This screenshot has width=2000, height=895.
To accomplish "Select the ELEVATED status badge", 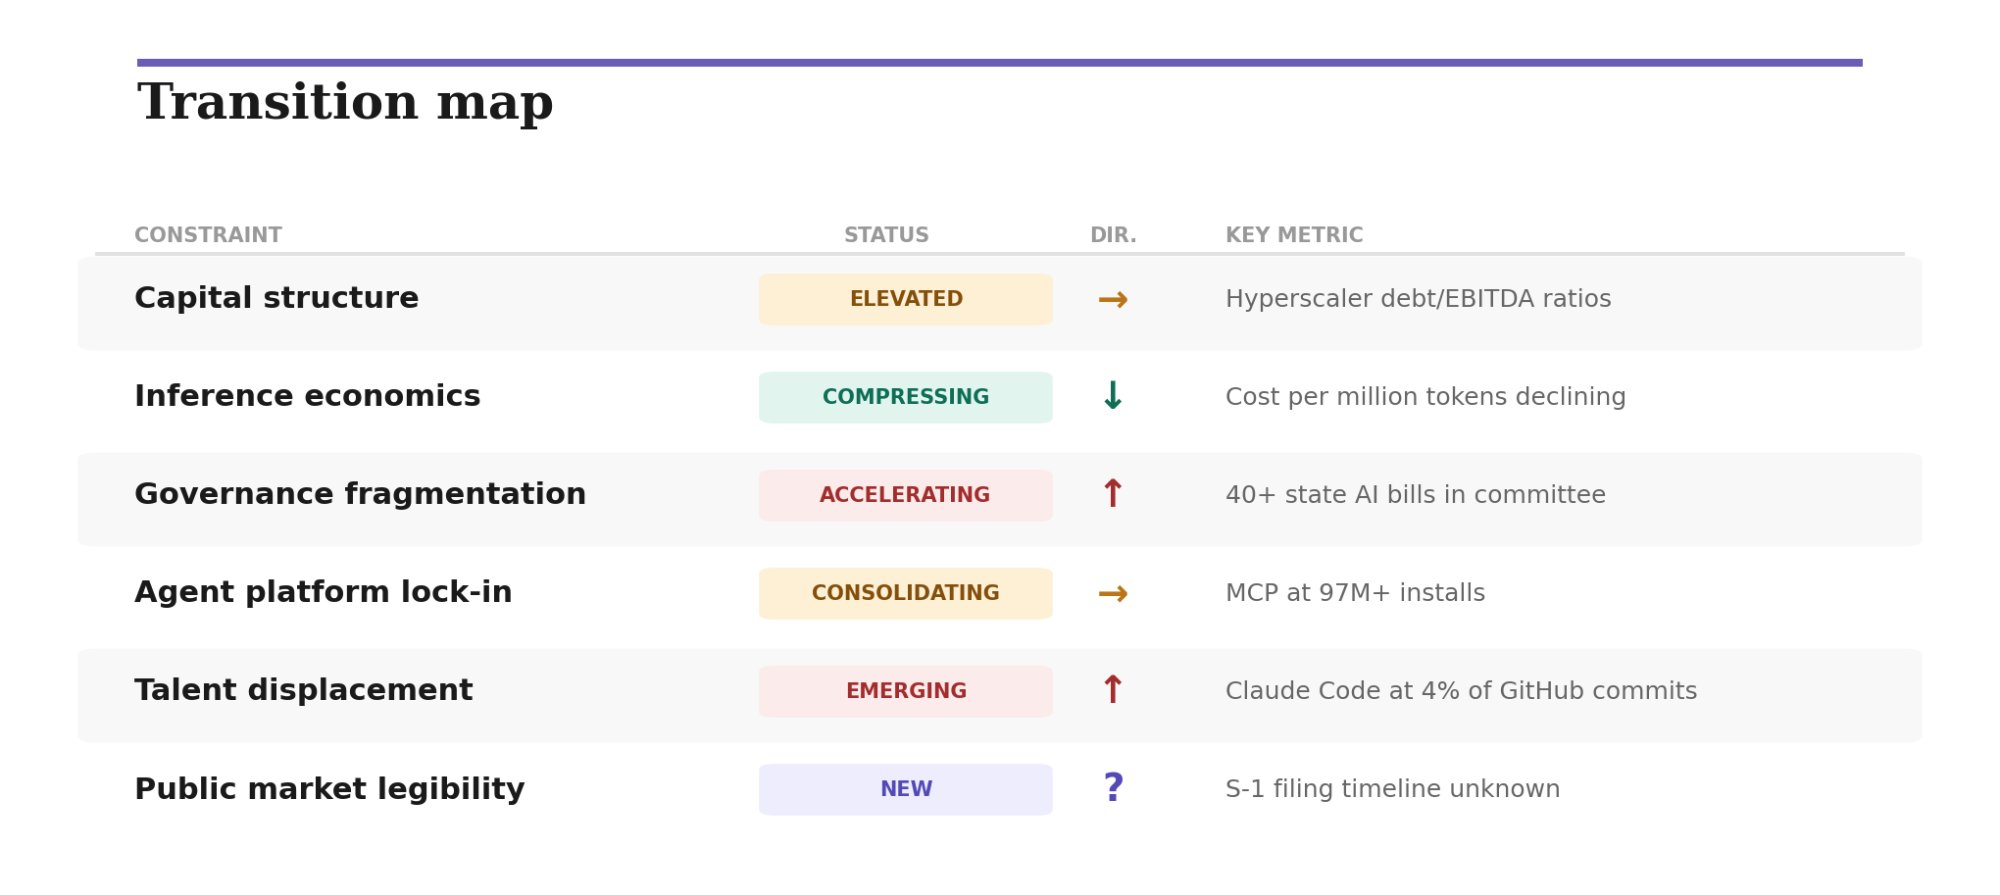I will click(x=906, y=299).
